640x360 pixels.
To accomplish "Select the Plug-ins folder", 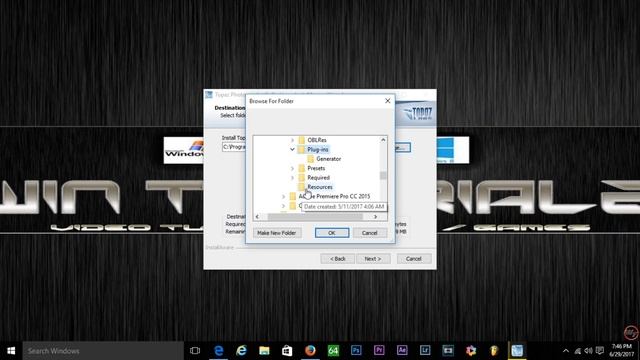I will coord(318,149).
